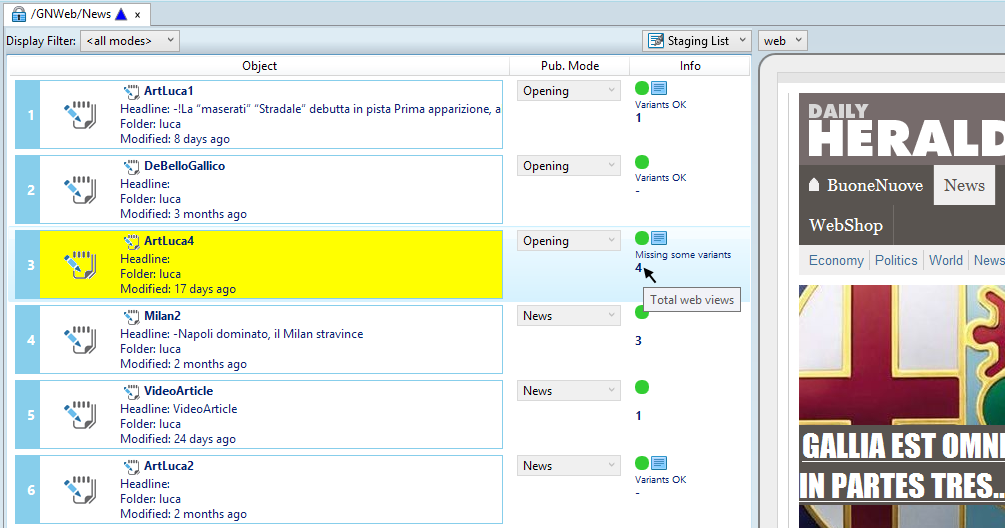Click the Milan2 article edit icon
The image size is (1005, 528).
[79, 340]
